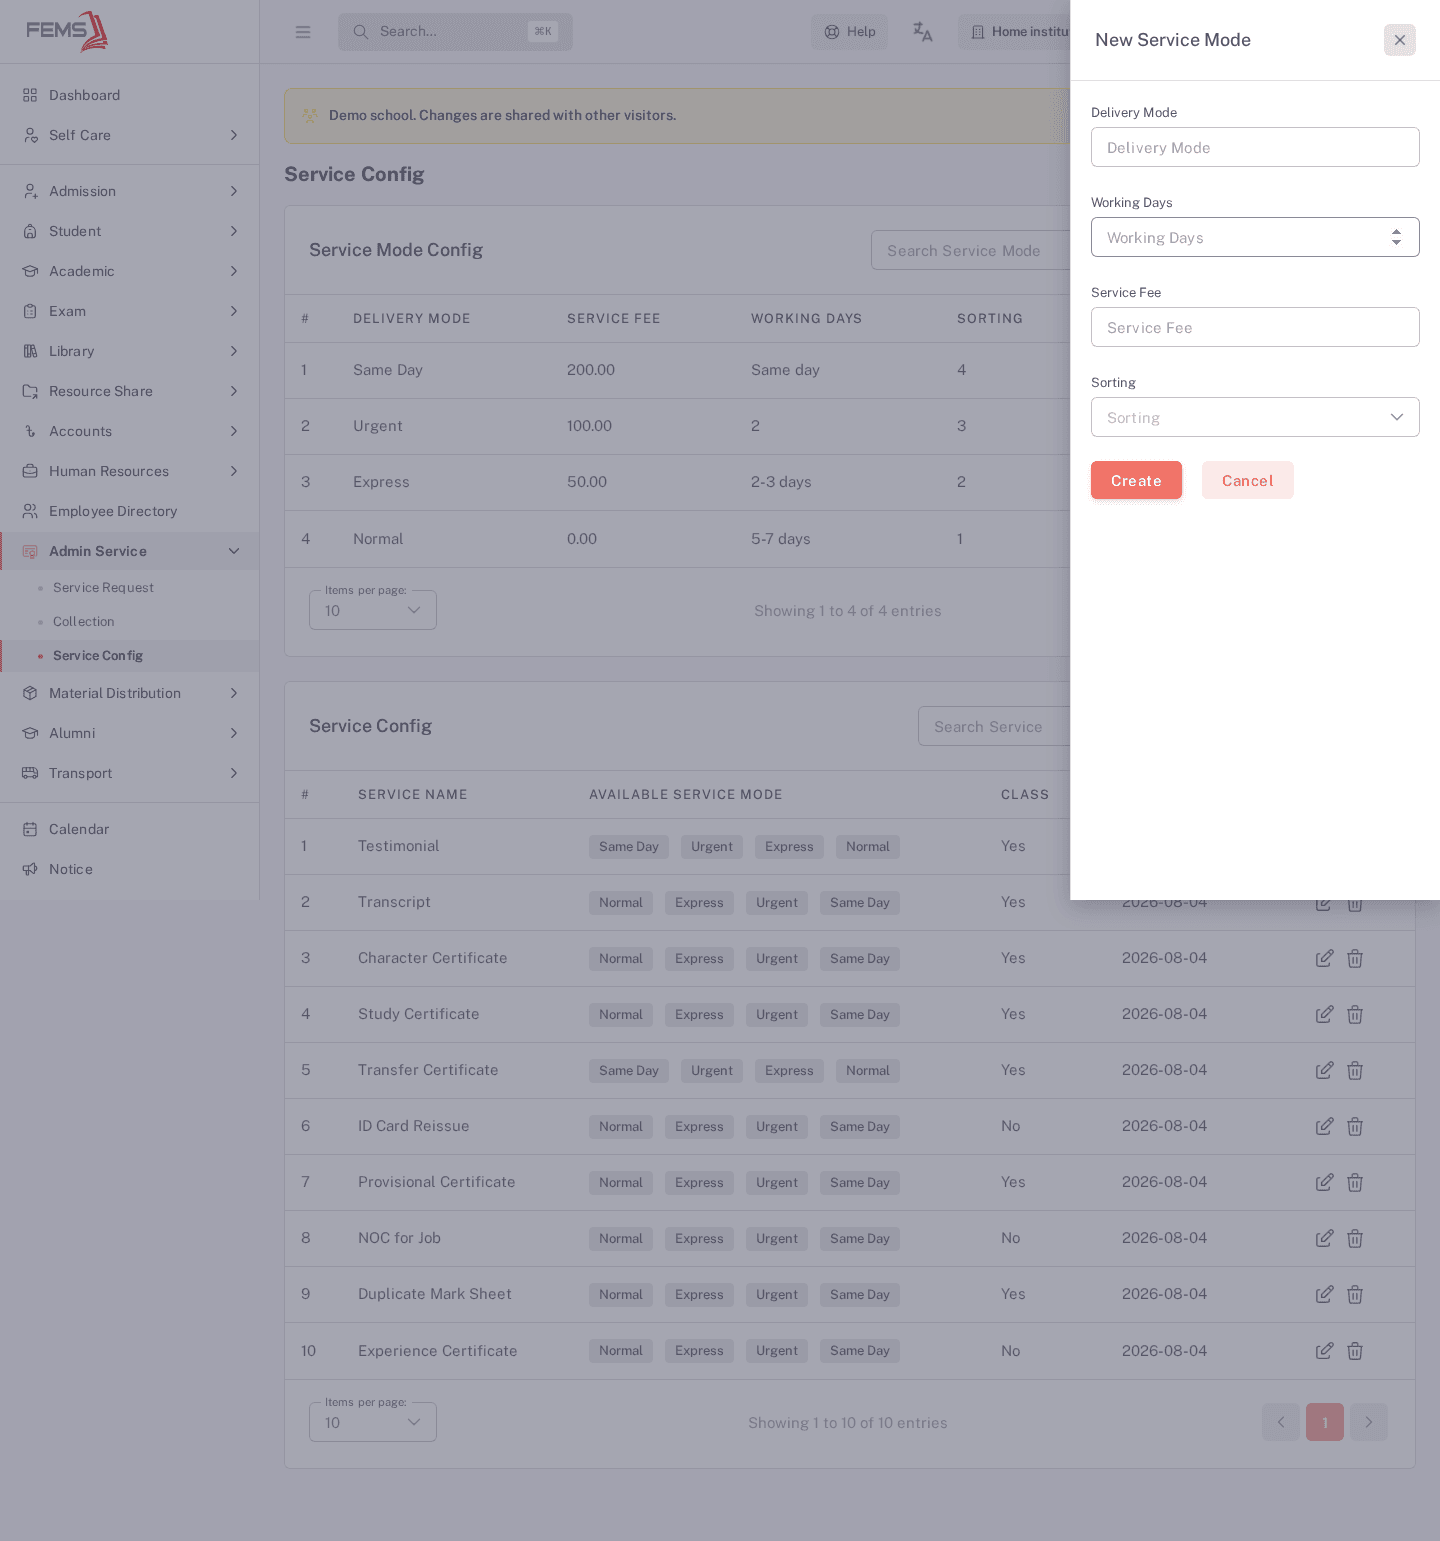Open the Notice page
The height and width of the screenshot is (1541, 1440).
[x=130, y=869]
